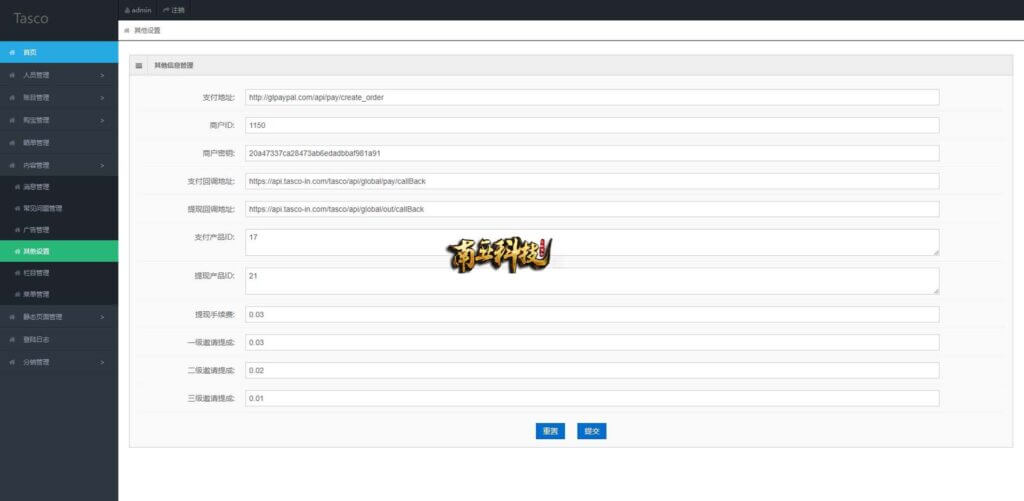Image resolution: width=1024 pixels, height=501 pixels.
Task: Click the 重置 reset button
Action: click(x=550, y=431)
